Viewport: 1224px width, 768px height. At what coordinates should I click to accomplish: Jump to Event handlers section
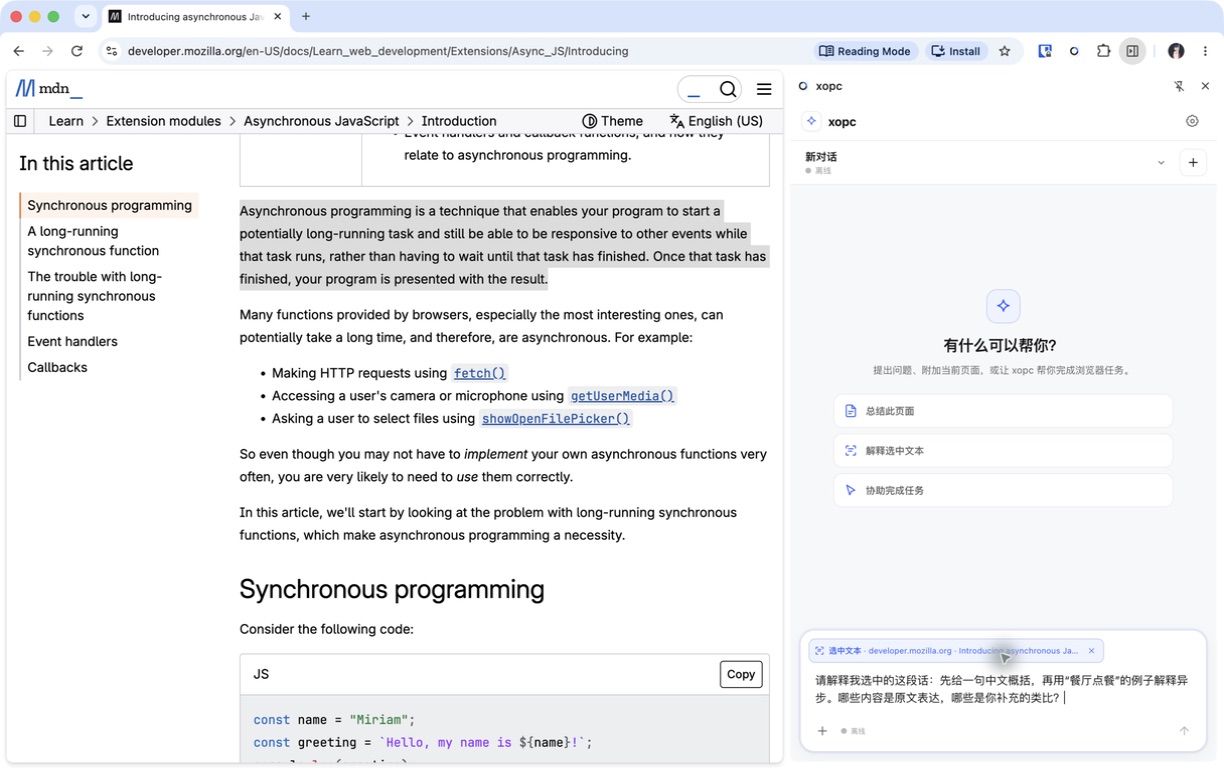tap(72, 341)
